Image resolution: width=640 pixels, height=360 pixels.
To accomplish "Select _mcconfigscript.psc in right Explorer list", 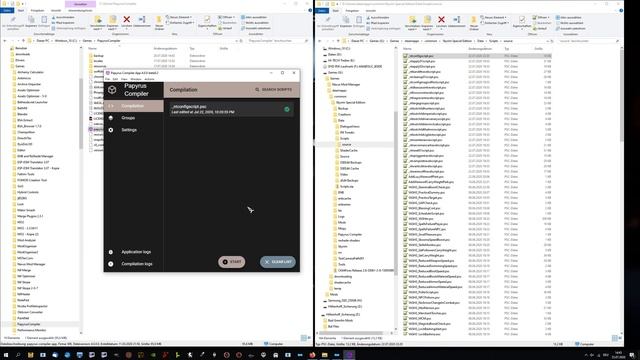I will [x=477, y=56].
